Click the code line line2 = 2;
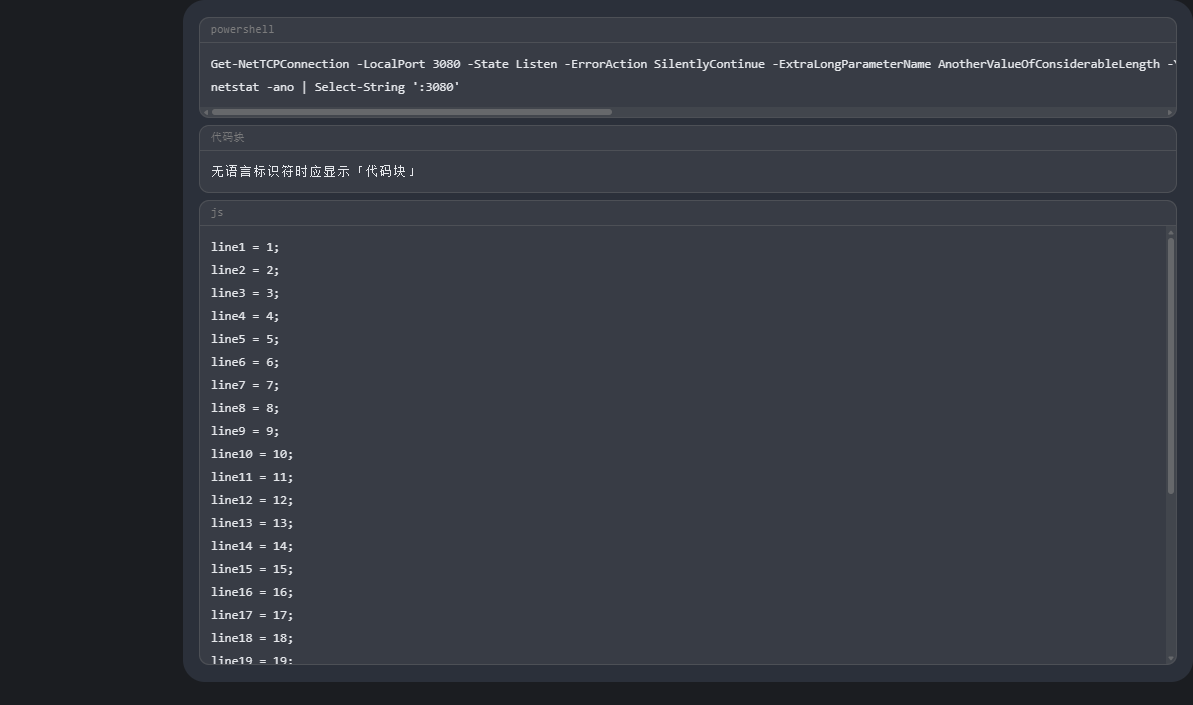1193x705 pixels. (245, 270)
